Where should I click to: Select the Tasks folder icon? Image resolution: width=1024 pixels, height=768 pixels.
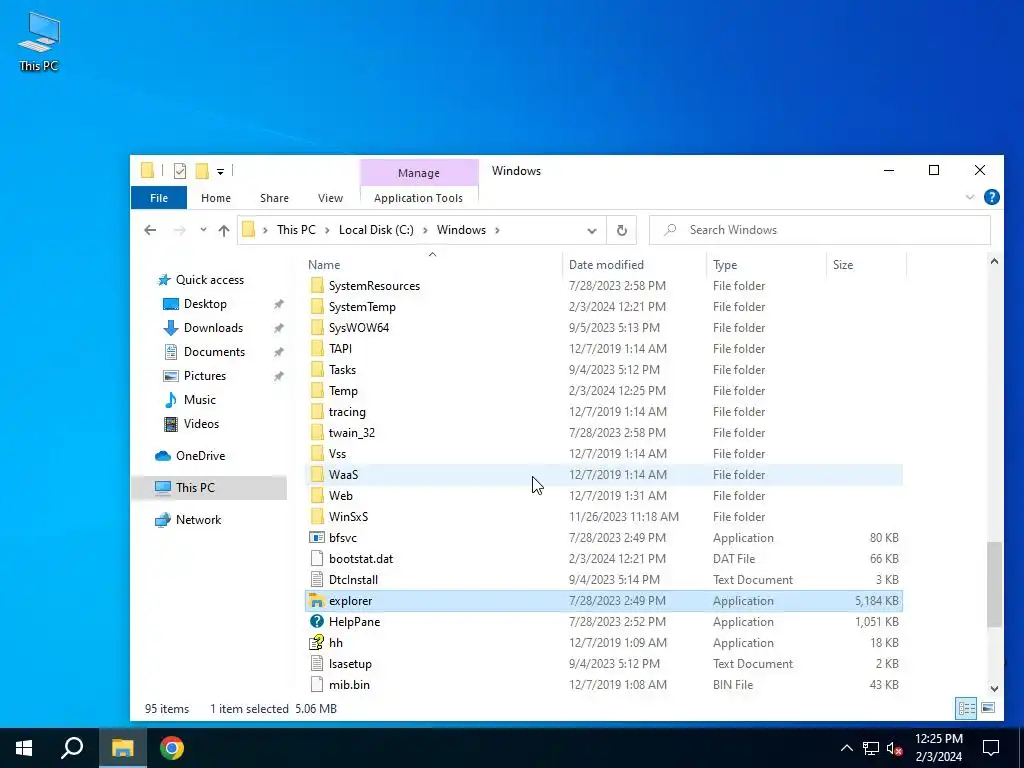(x=317, y=370)
